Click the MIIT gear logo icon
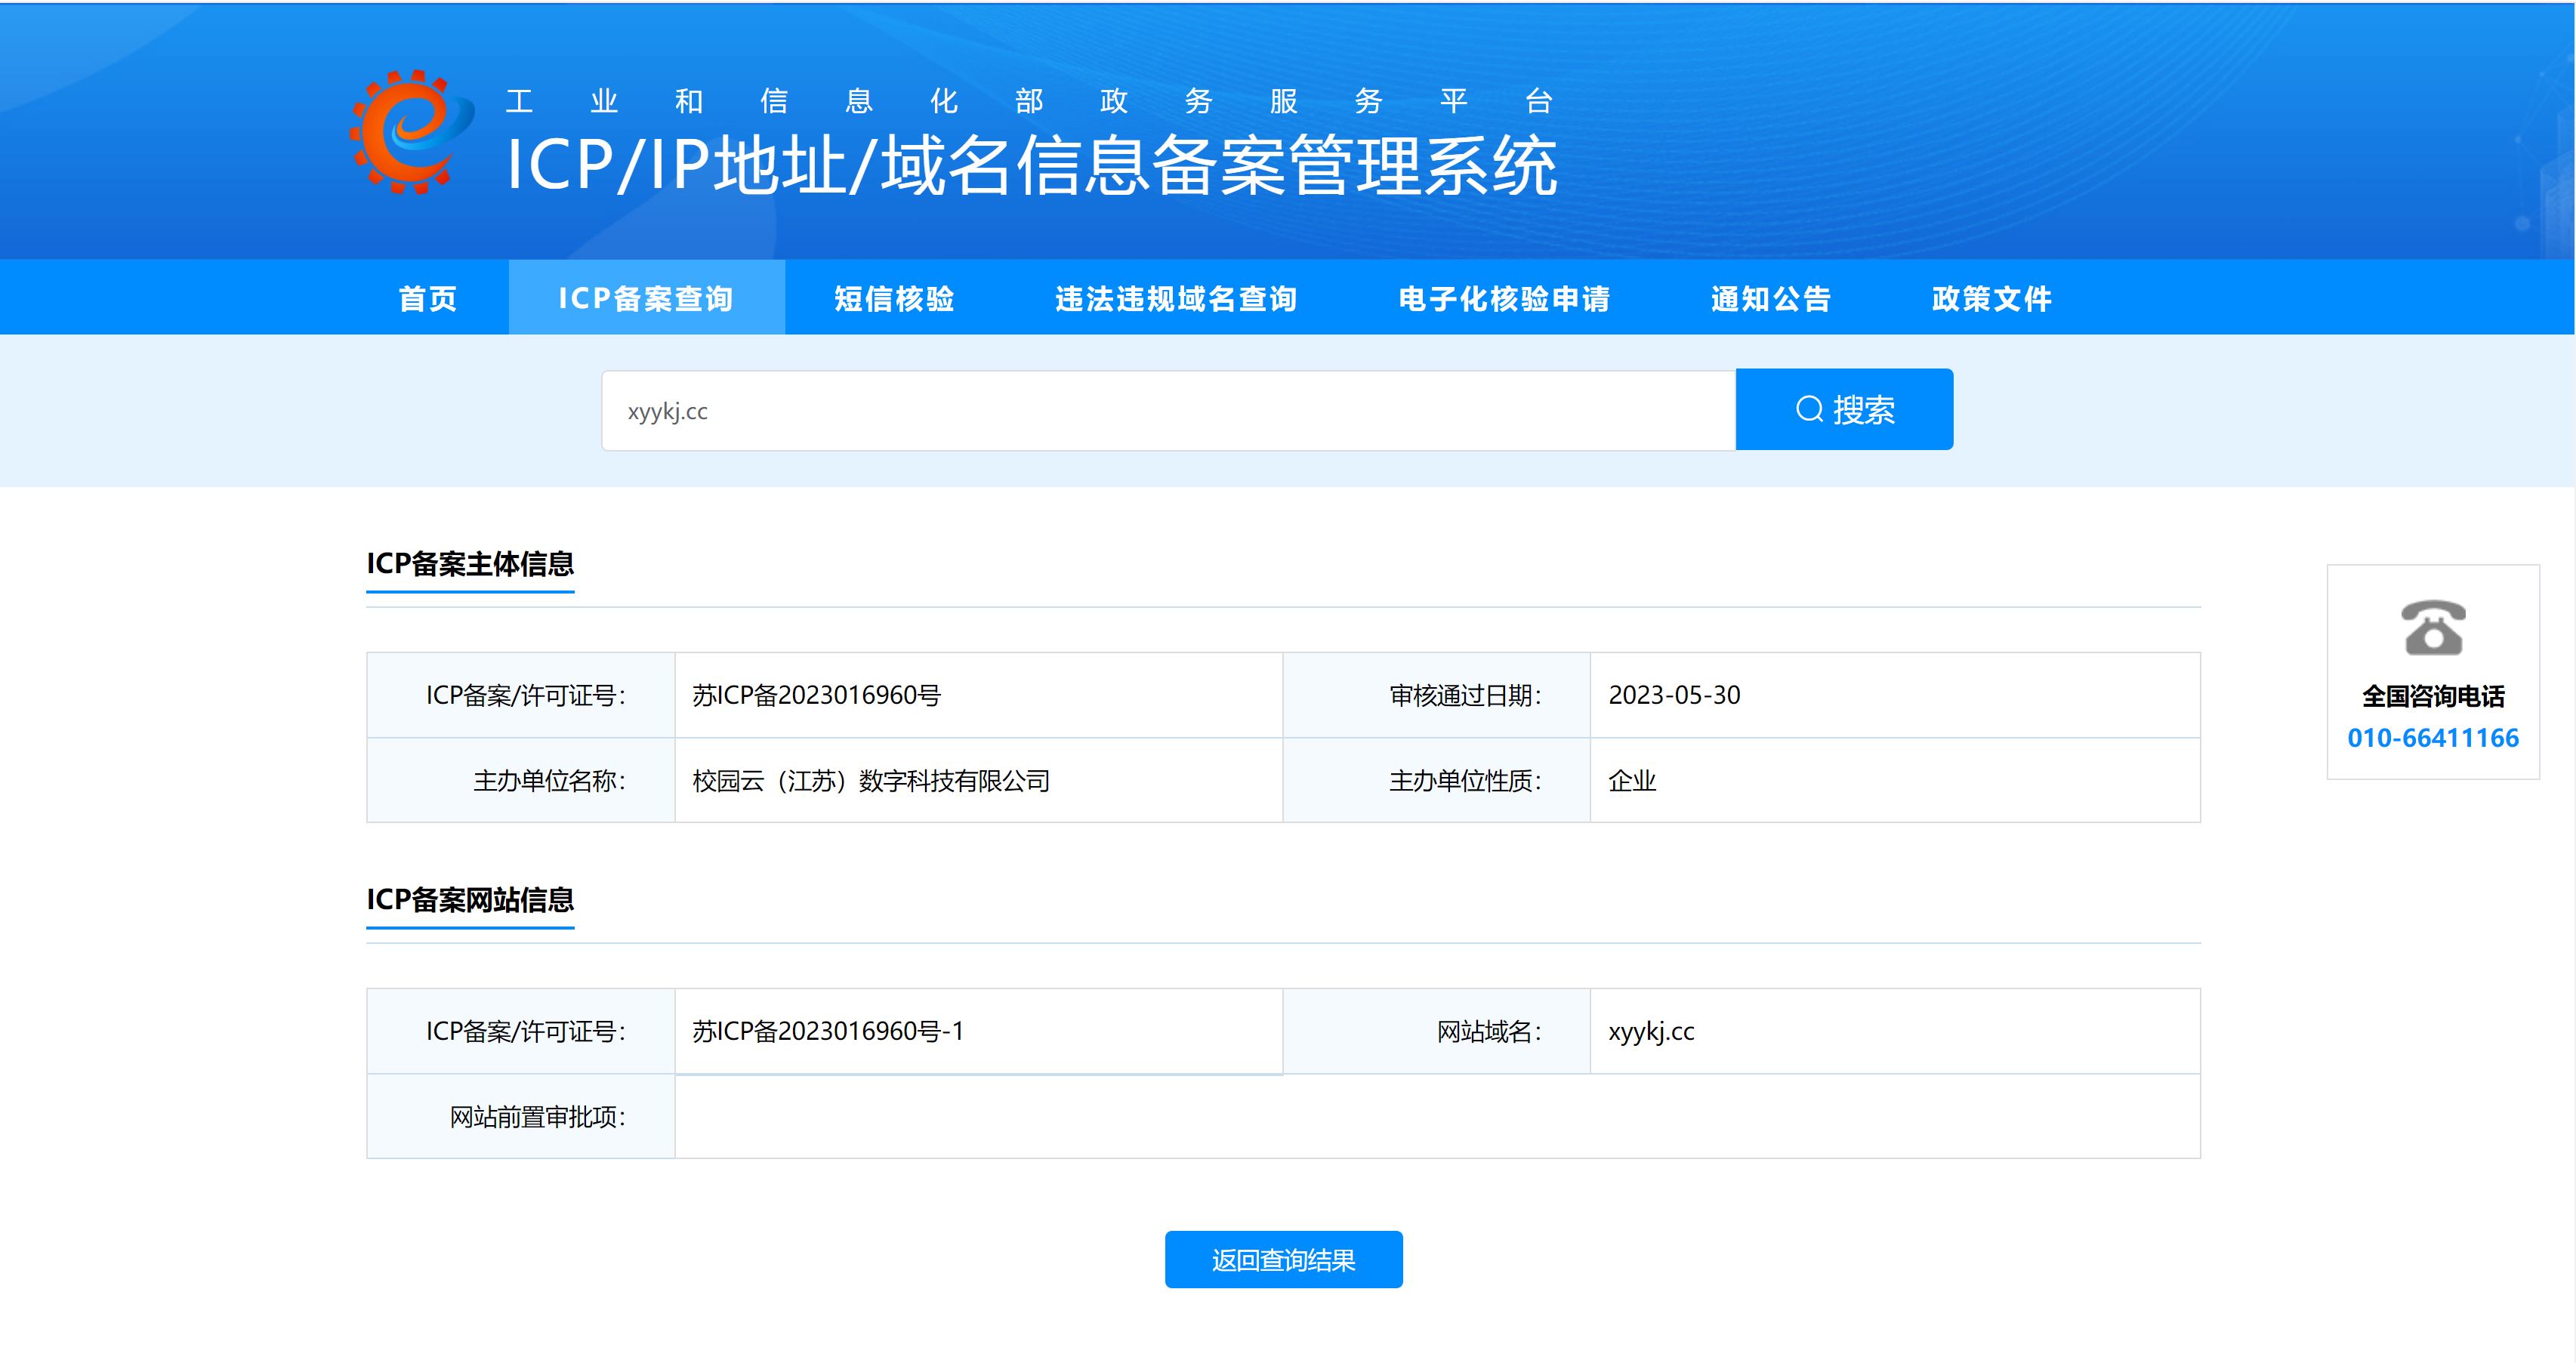The width and height of the screenshot is (2576, 1363). click(x=411, y=131)
